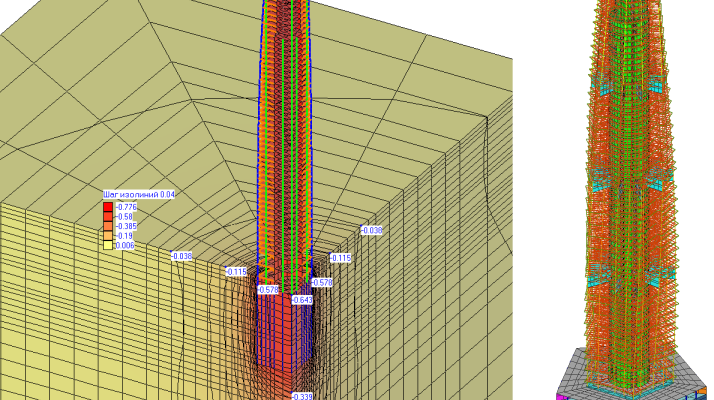Select the rightmost -0.038 contour label
714x400 pixels.
click(371, 231)
